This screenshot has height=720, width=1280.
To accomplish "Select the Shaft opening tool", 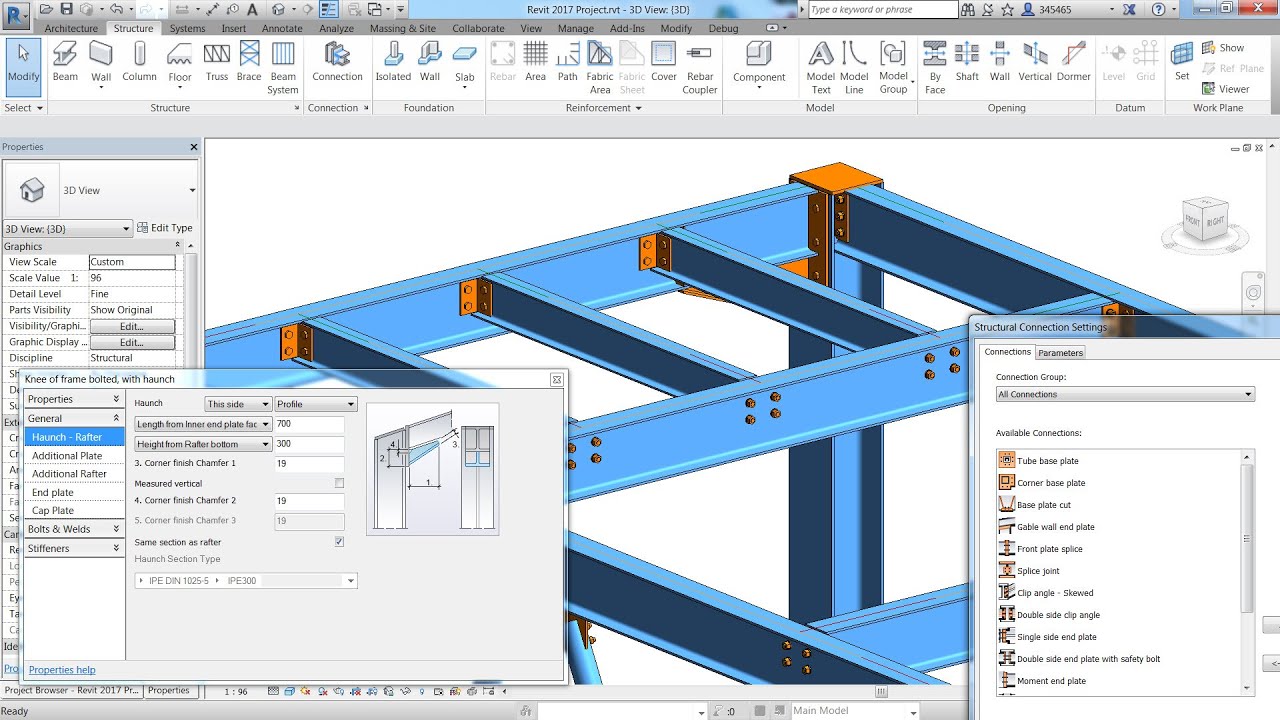I will 967,62.
